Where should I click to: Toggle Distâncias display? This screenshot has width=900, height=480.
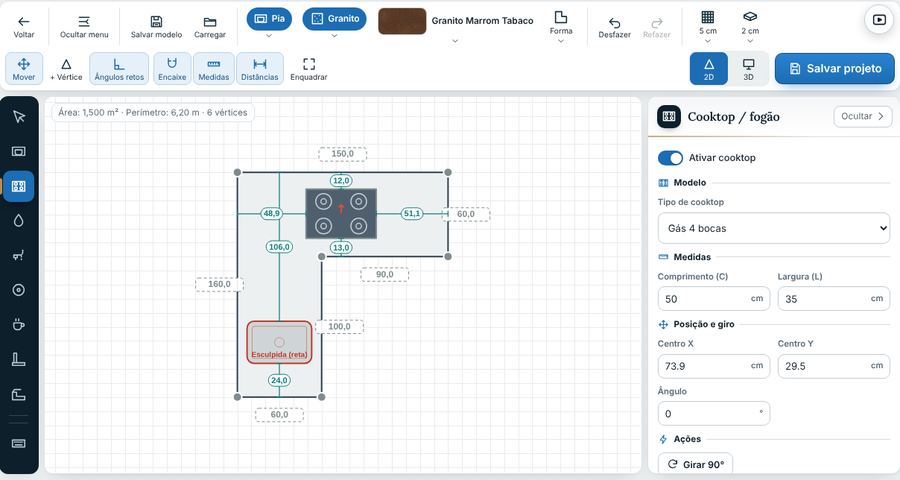coord(259,68)
